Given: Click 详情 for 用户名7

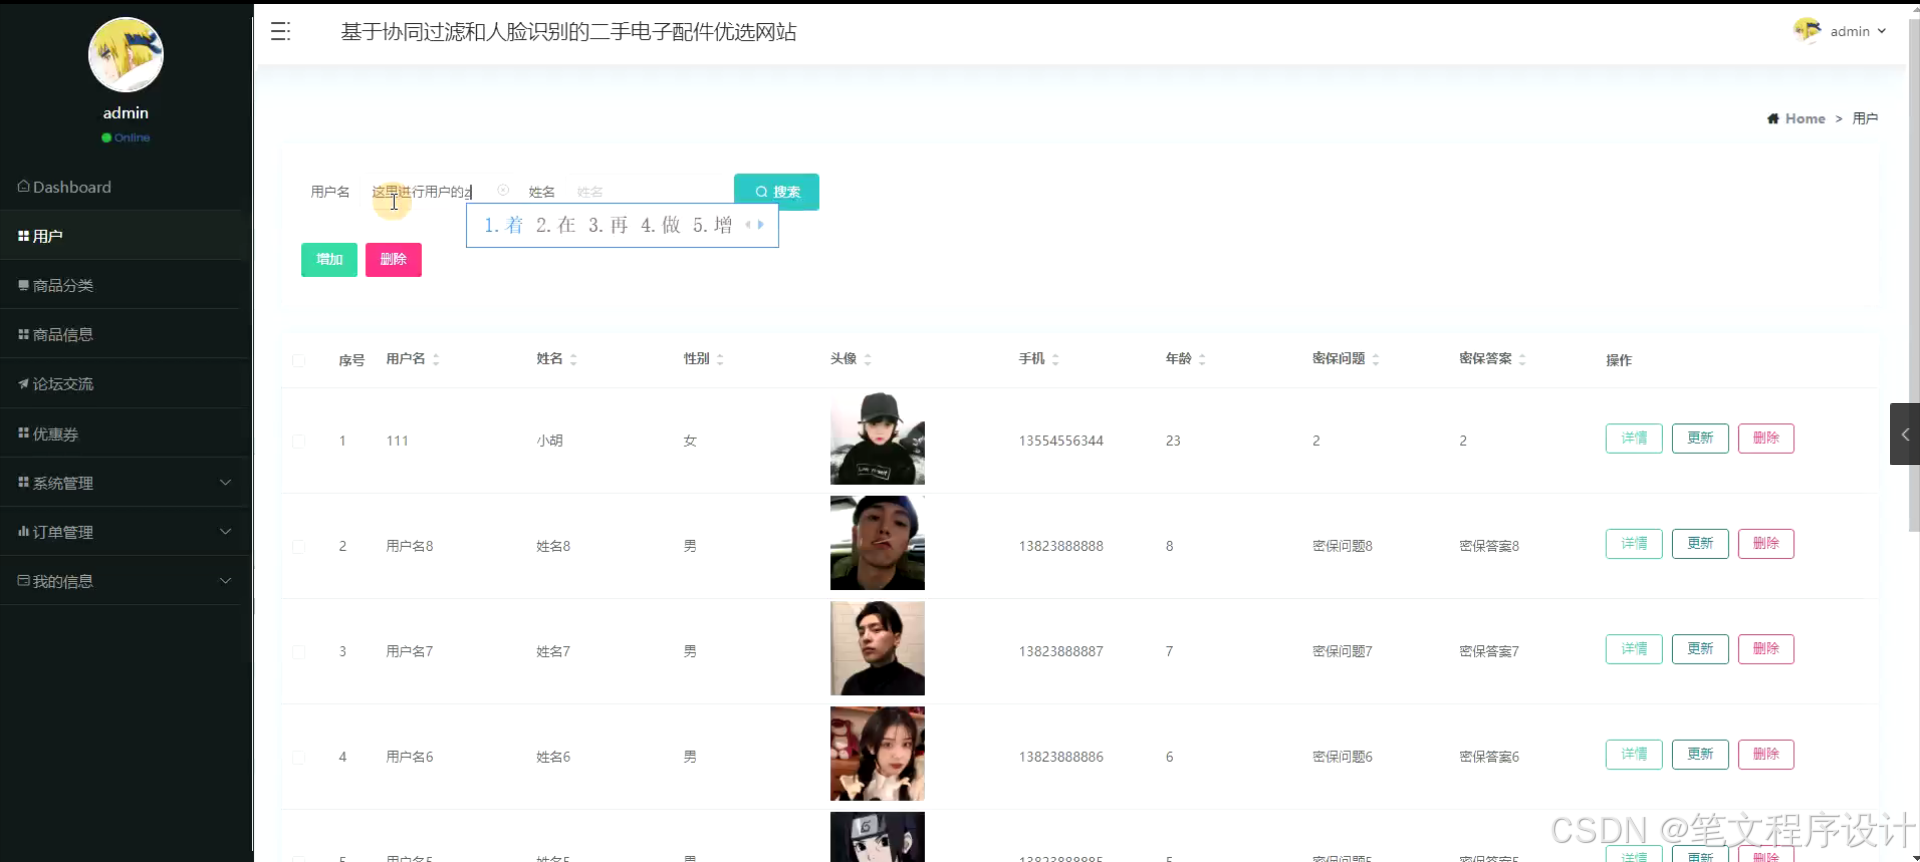Looking at the screenshot, I should 1634,649.
